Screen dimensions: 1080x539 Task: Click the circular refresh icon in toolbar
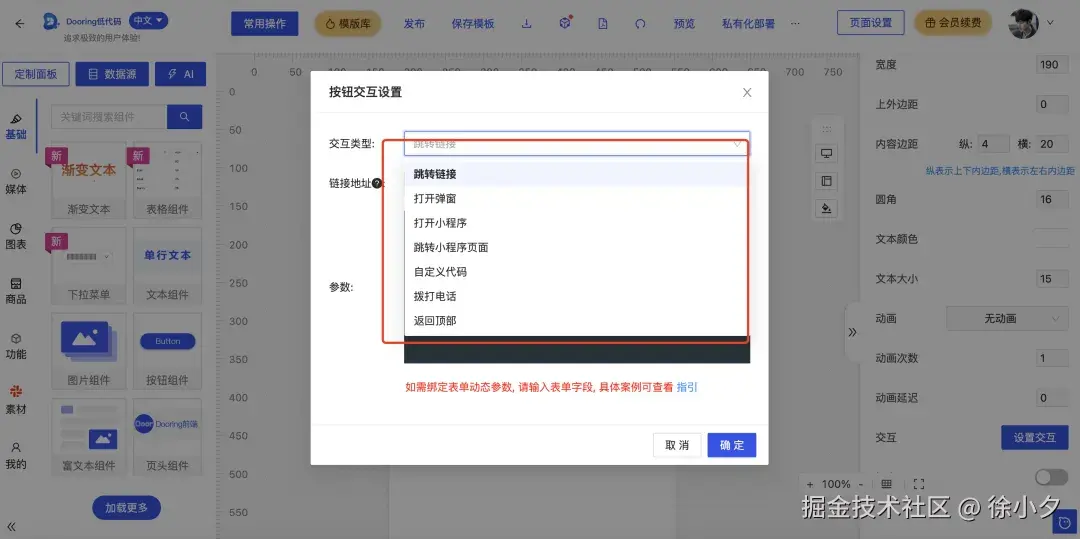(640, 23)
